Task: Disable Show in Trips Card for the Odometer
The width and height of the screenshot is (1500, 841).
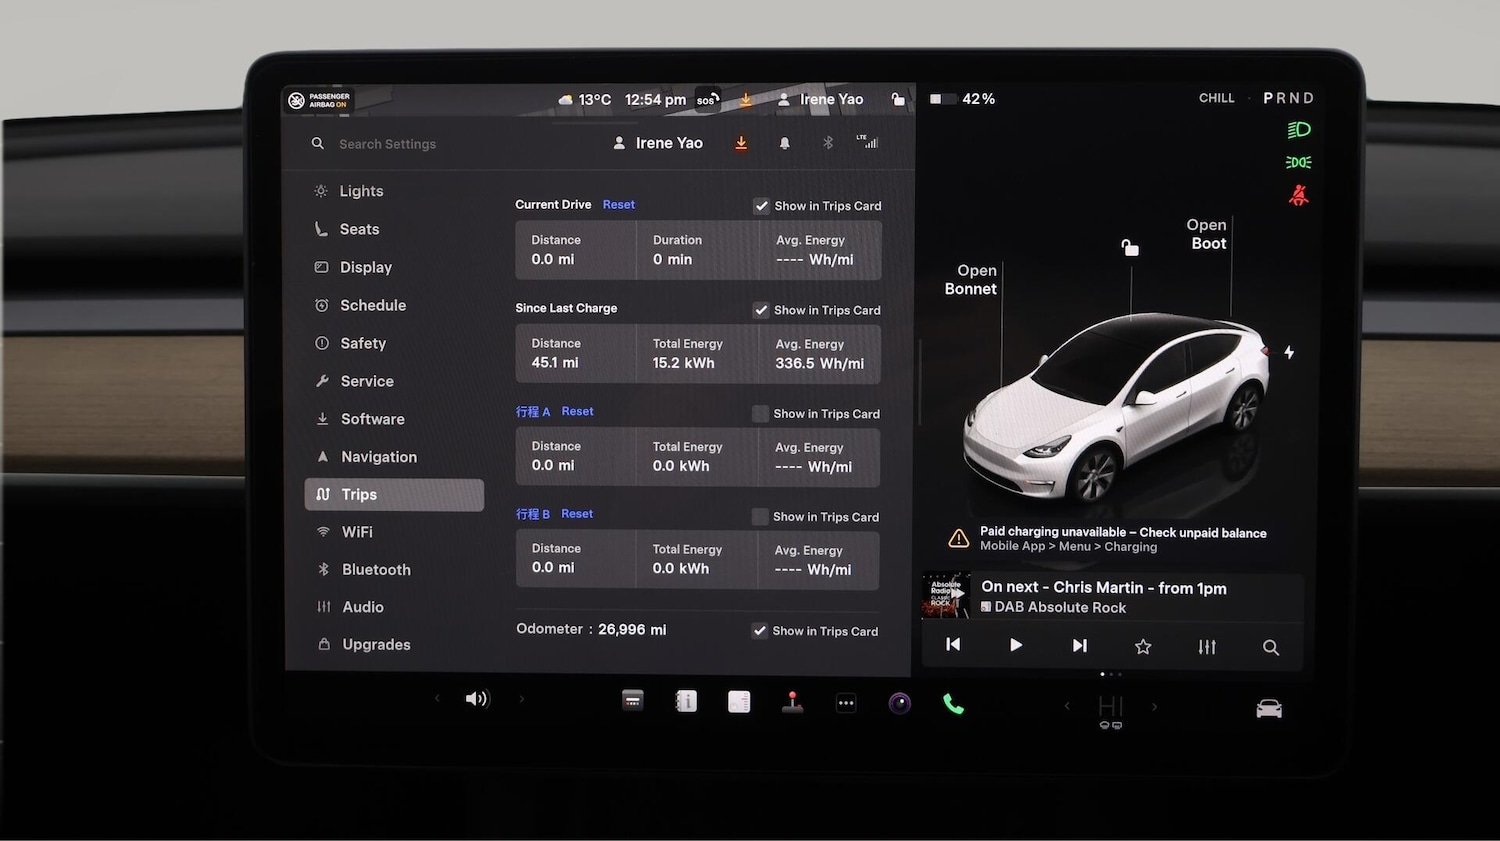Action: click(x=760, y=630)
